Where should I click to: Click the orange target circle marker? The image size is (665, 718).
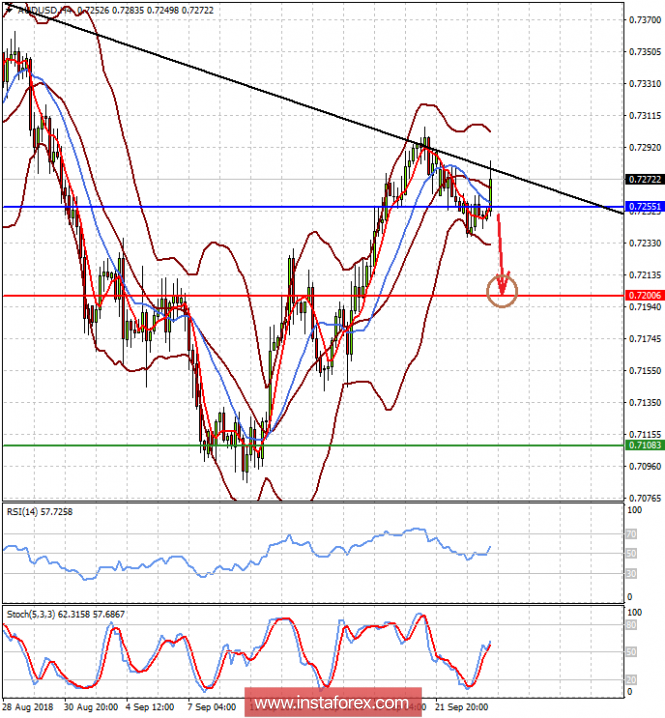pyautogui.click(x=502, y=291)
